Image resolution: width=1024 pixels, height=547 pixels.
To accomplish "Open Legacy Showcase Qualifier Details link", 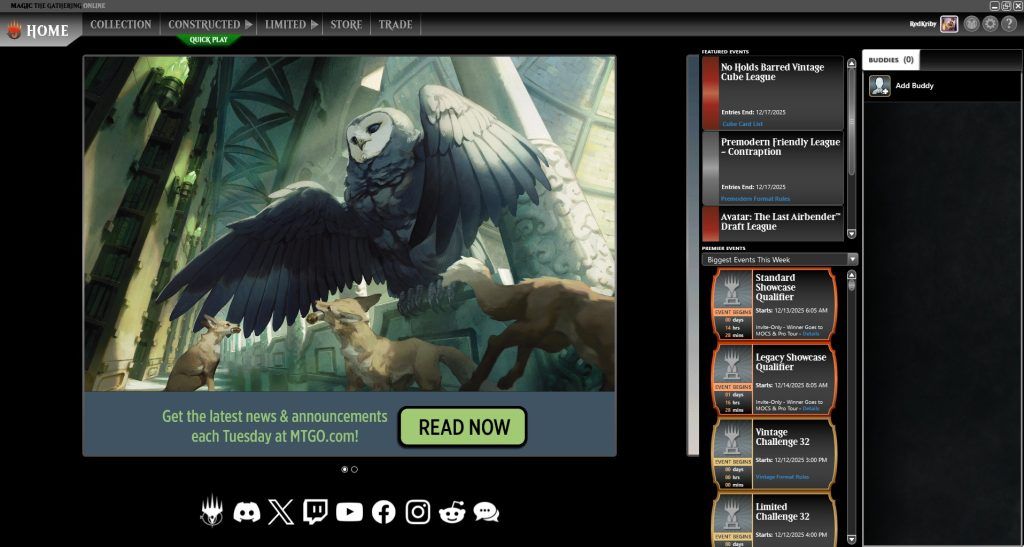I will coord(810,409).
